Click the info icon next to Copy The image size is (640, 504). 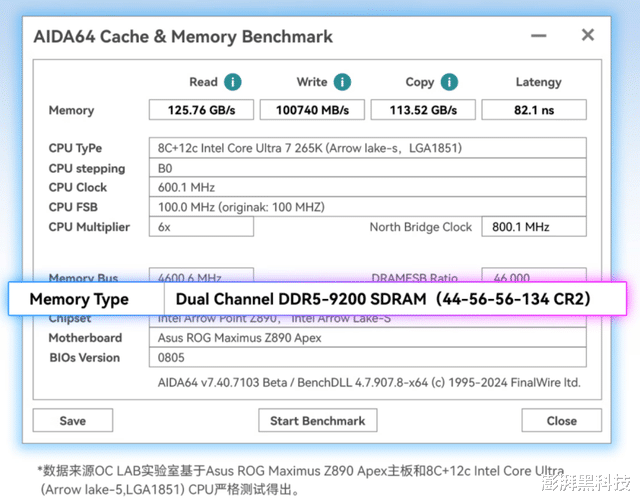click(449, 82)
